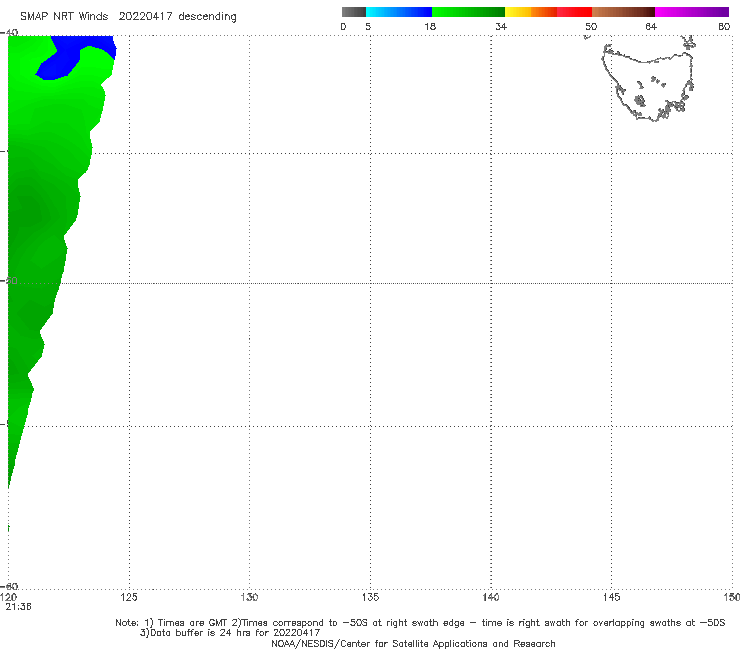Viewport: 740px width, 650px height.
Task: Click the latitude label '-40'
Action: pyautogui.click(x=9, y=32)
